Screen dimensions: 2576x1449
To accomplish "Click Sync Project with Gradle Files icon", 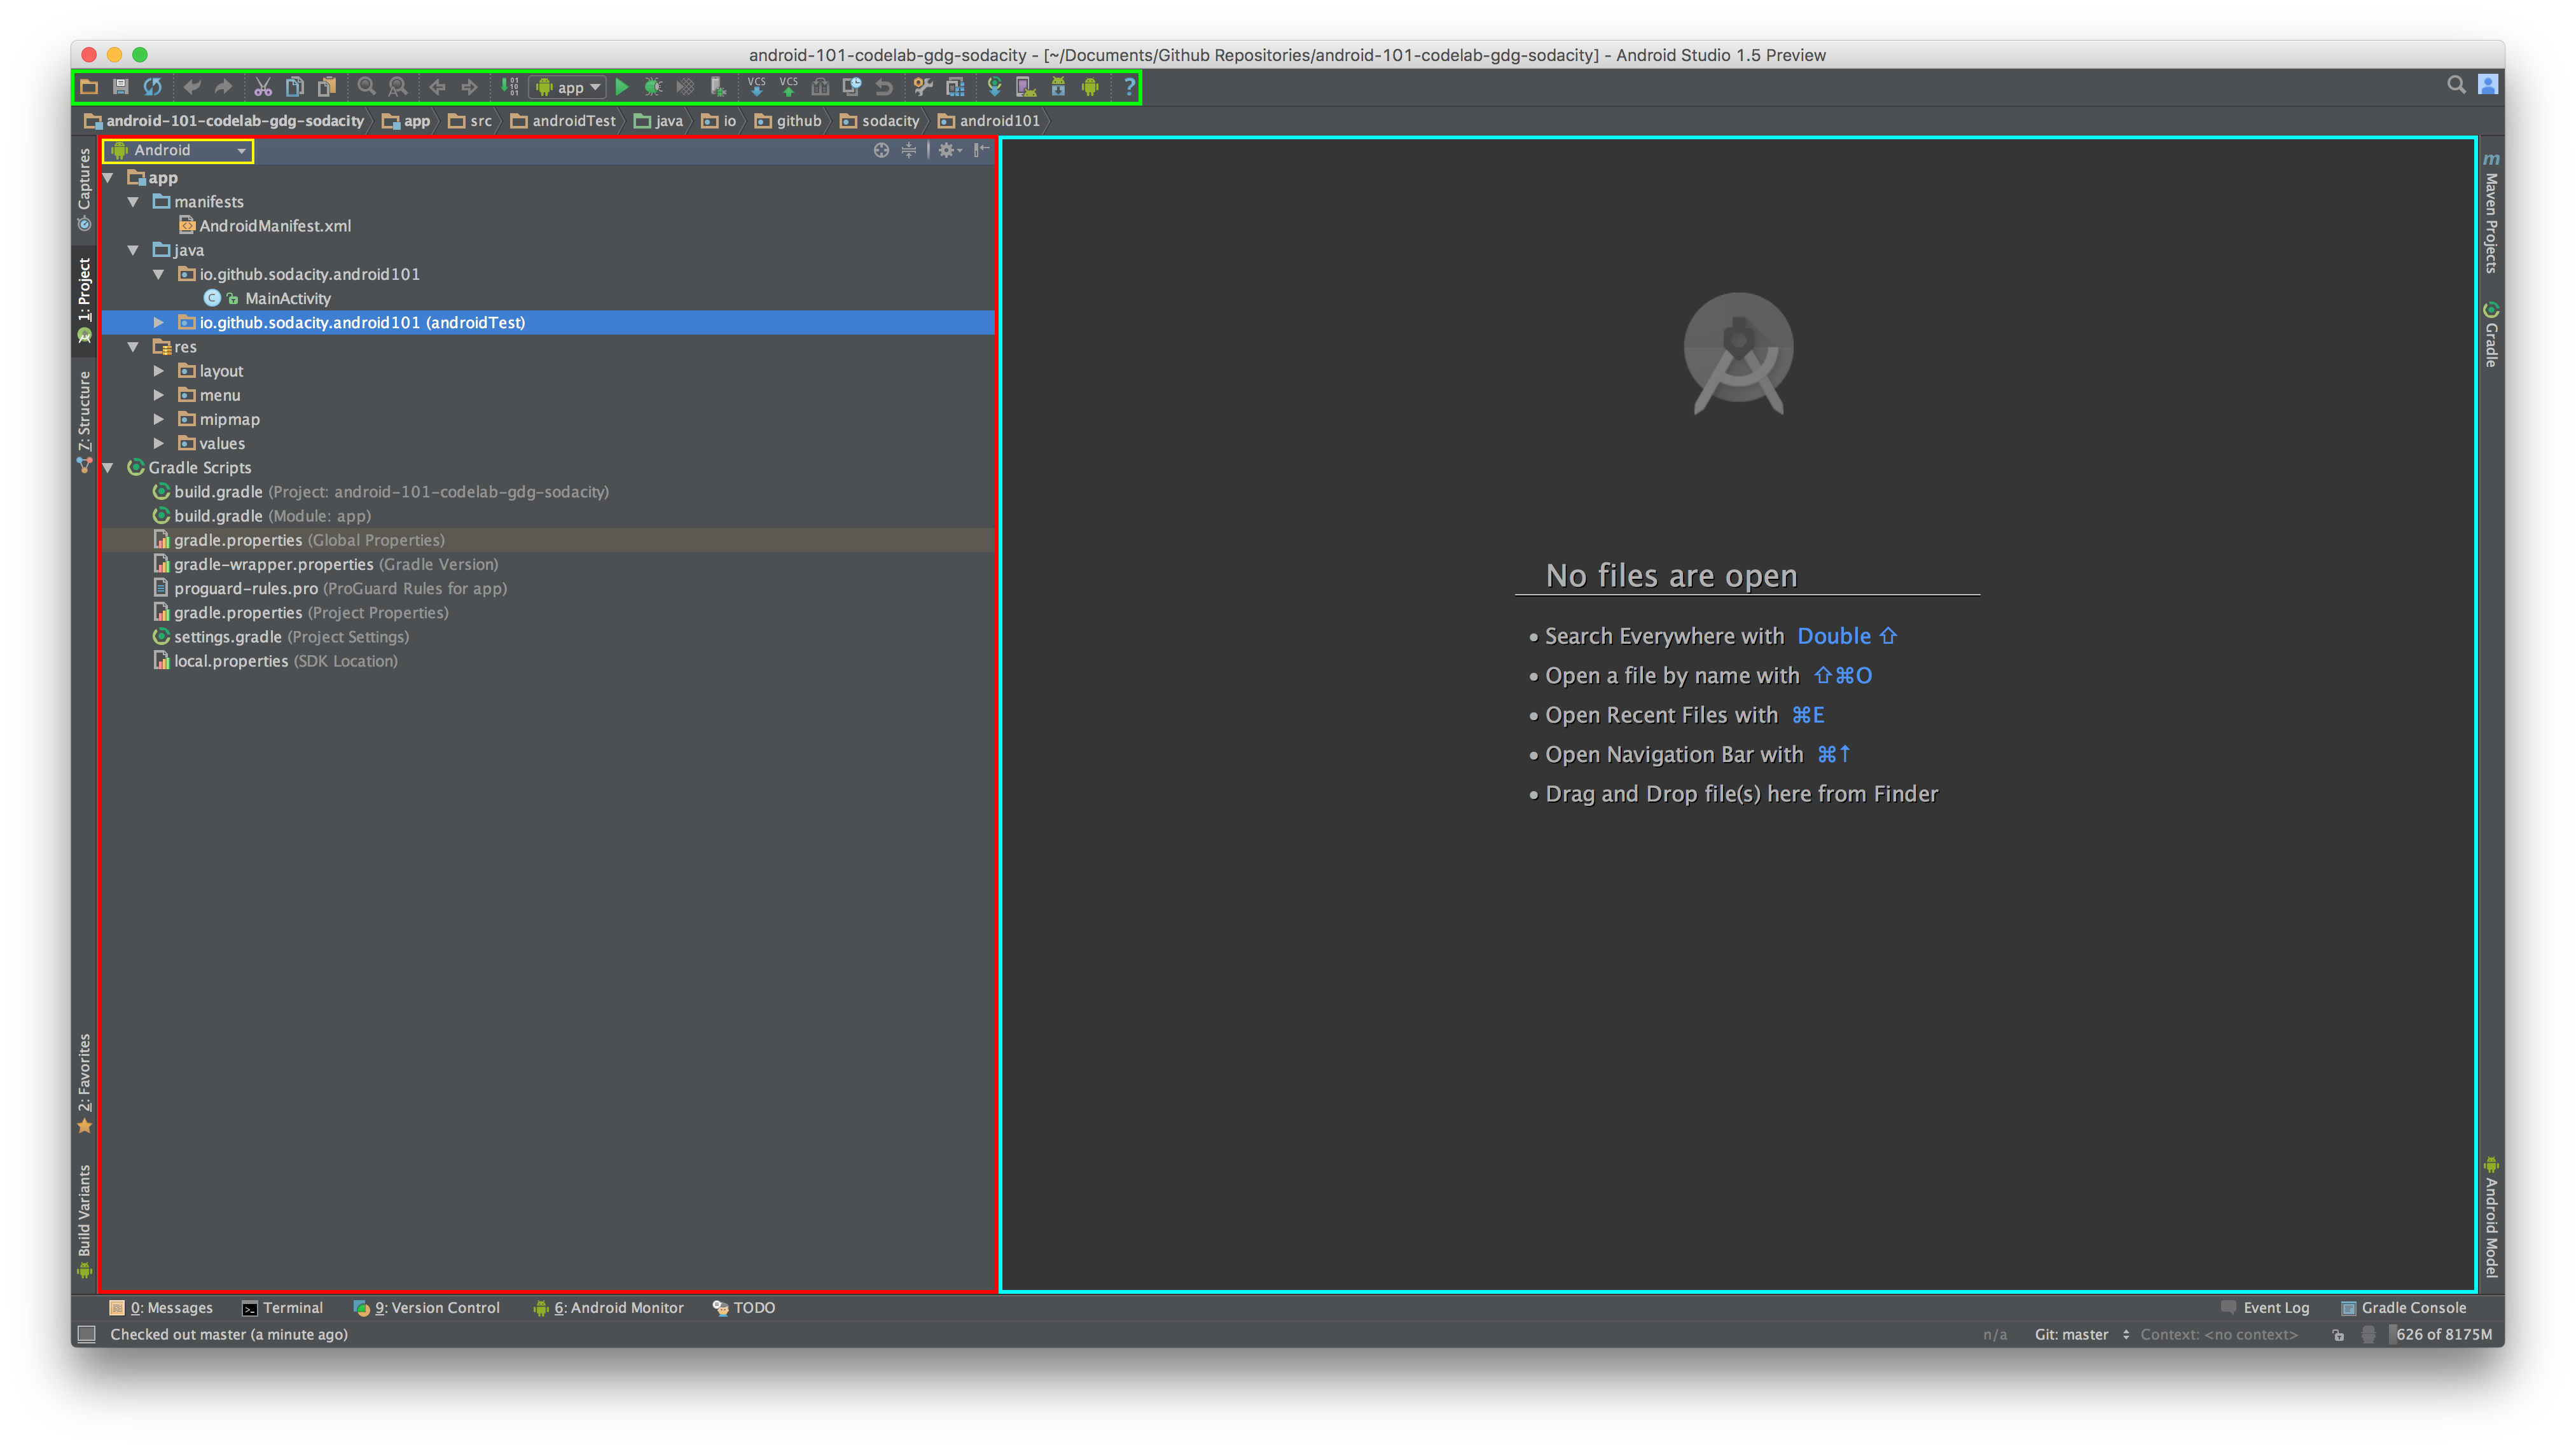I will (x=994, y=87).
